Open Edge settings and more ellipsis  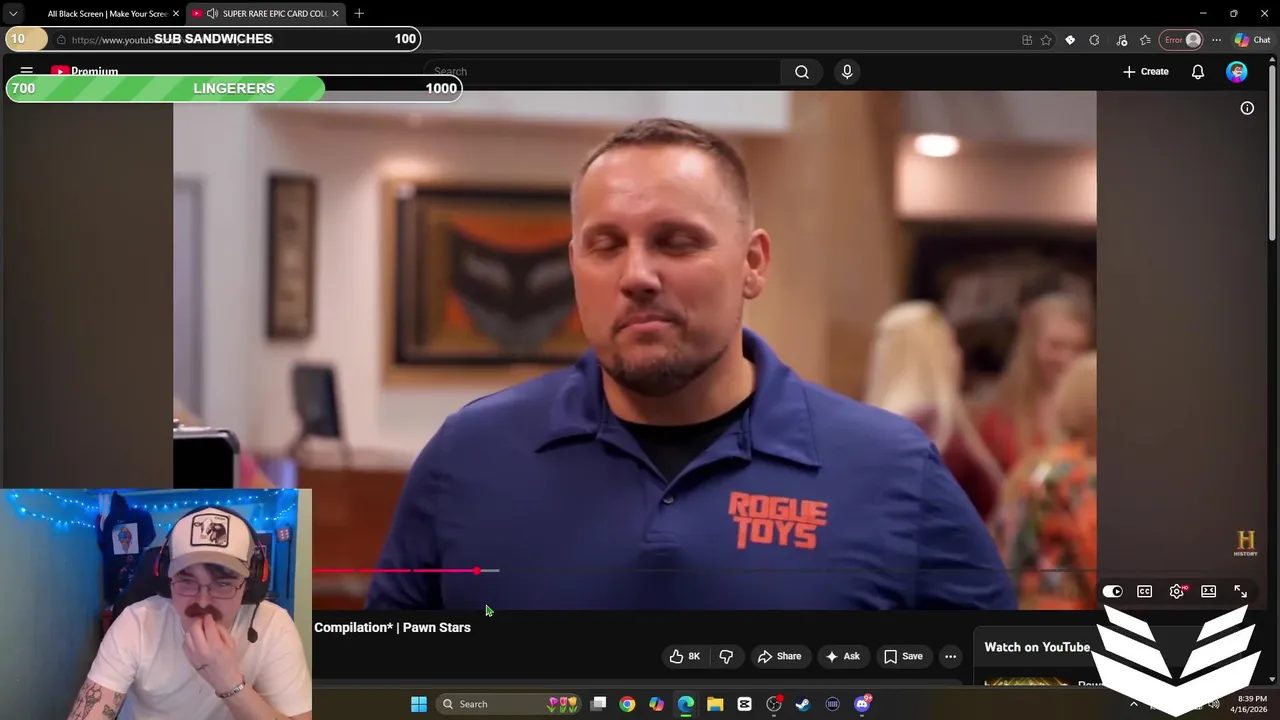pos(1216,40)
